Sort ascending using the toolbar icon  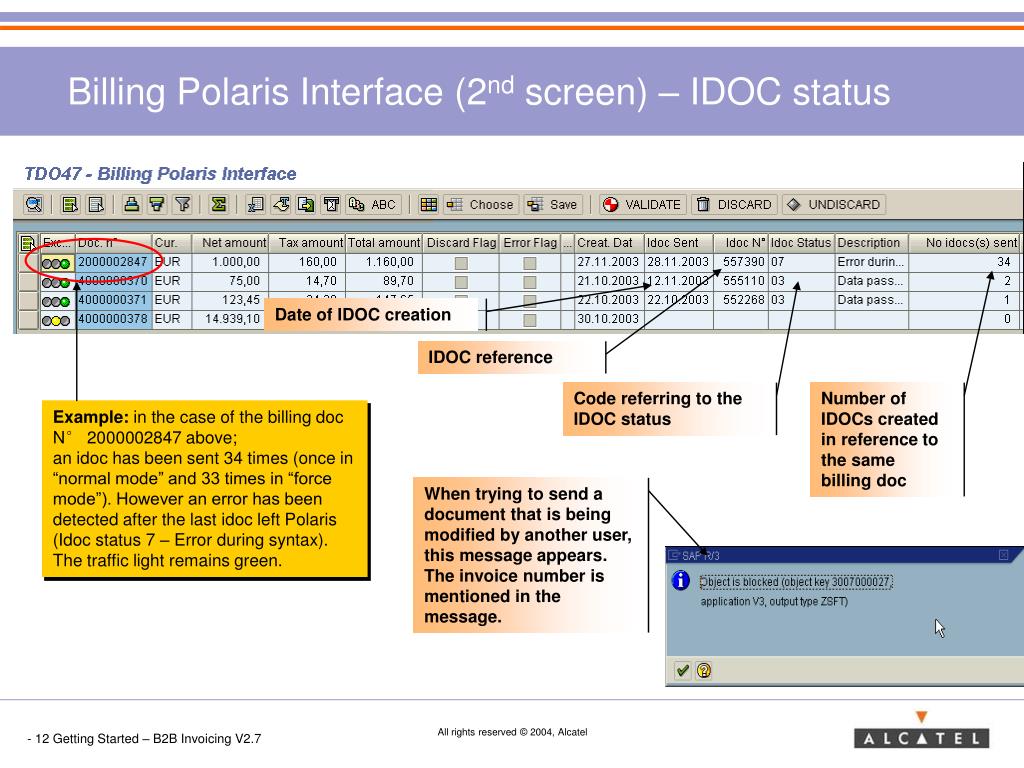pyautogui.click(x=131, y=204)
